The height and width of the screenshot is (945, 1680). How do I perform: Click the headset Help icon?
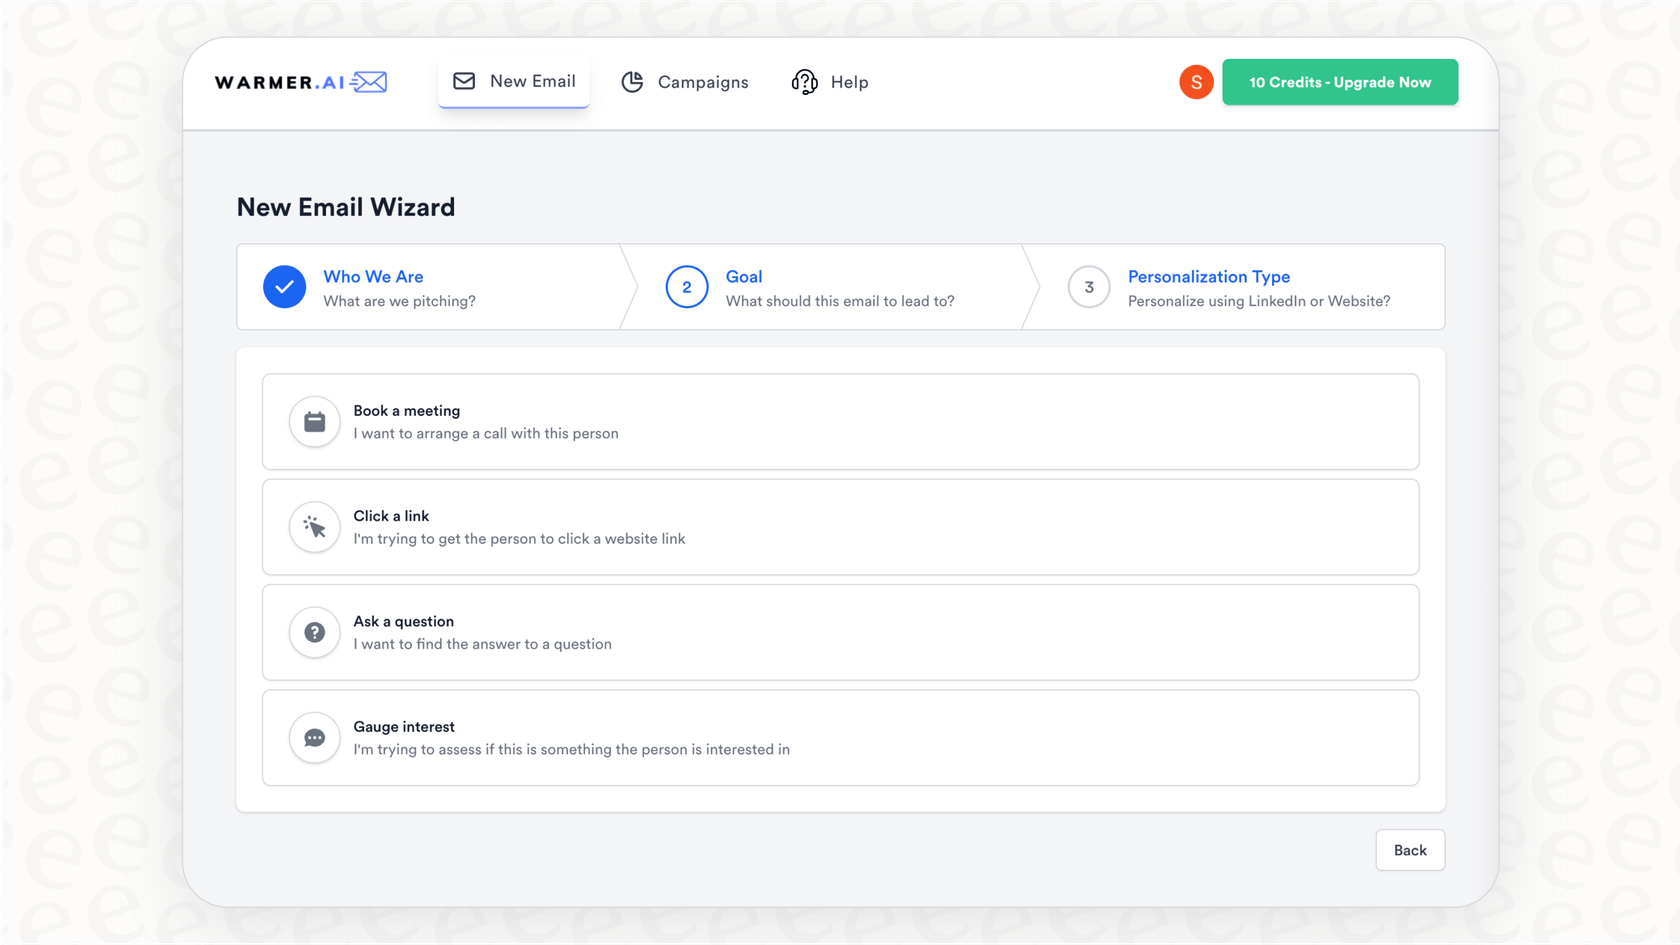[x=804, y=82]
